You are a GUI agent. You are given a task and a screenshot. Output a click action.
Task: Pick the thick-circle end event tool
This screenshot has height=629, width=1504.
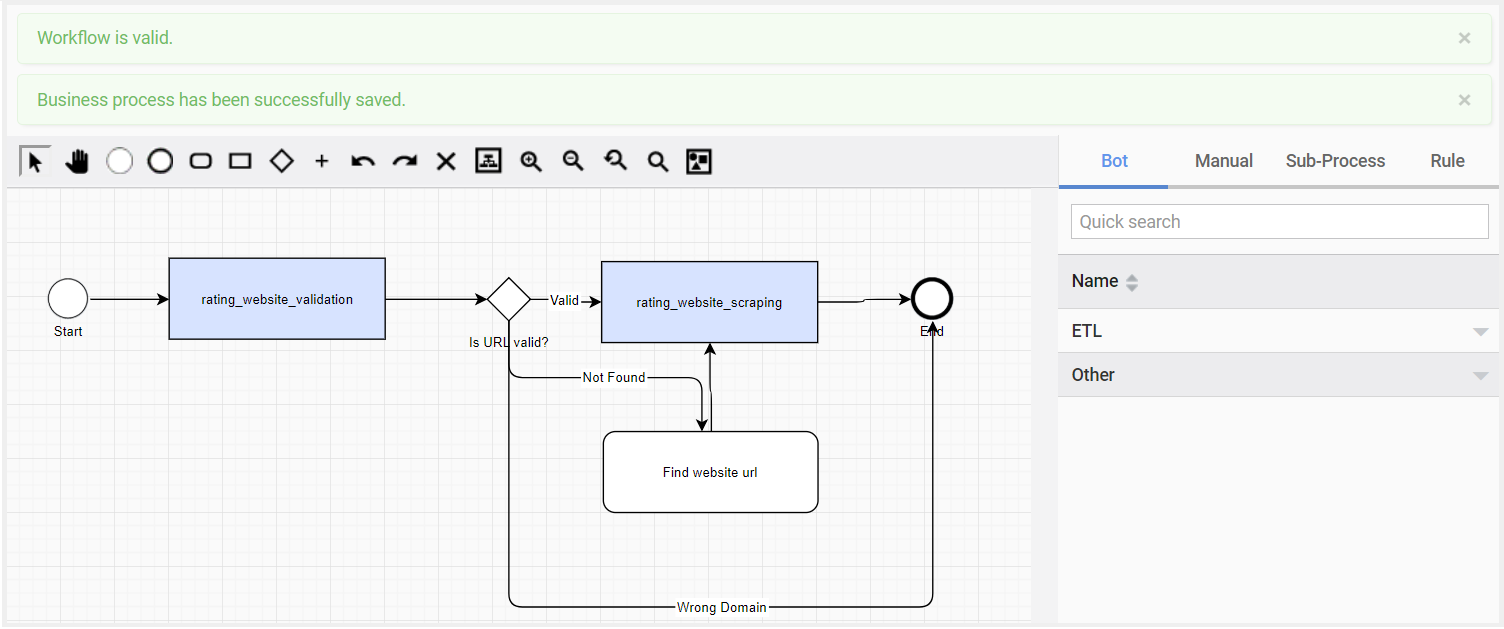pyautogui.click(x=160, y=161)
